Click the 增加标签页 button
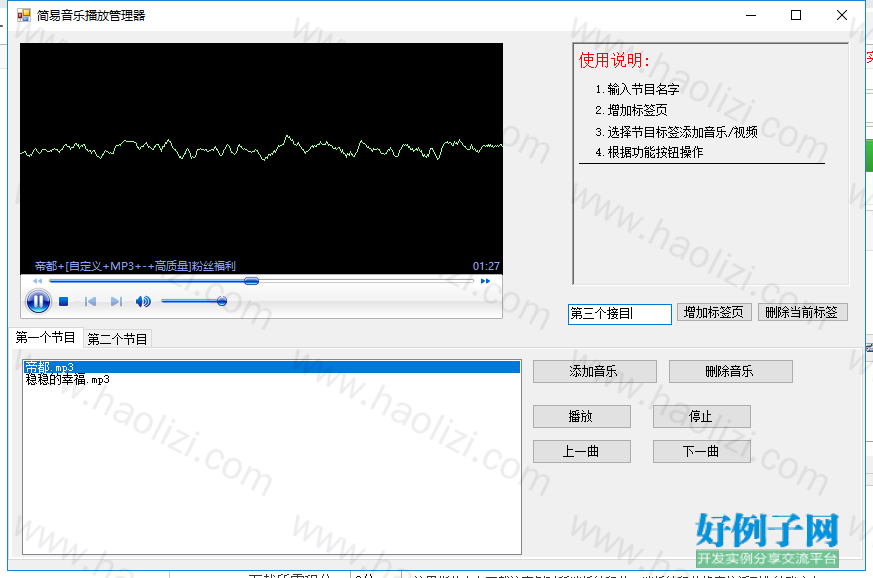Screen dimensions: 873x578 (714, 312)
